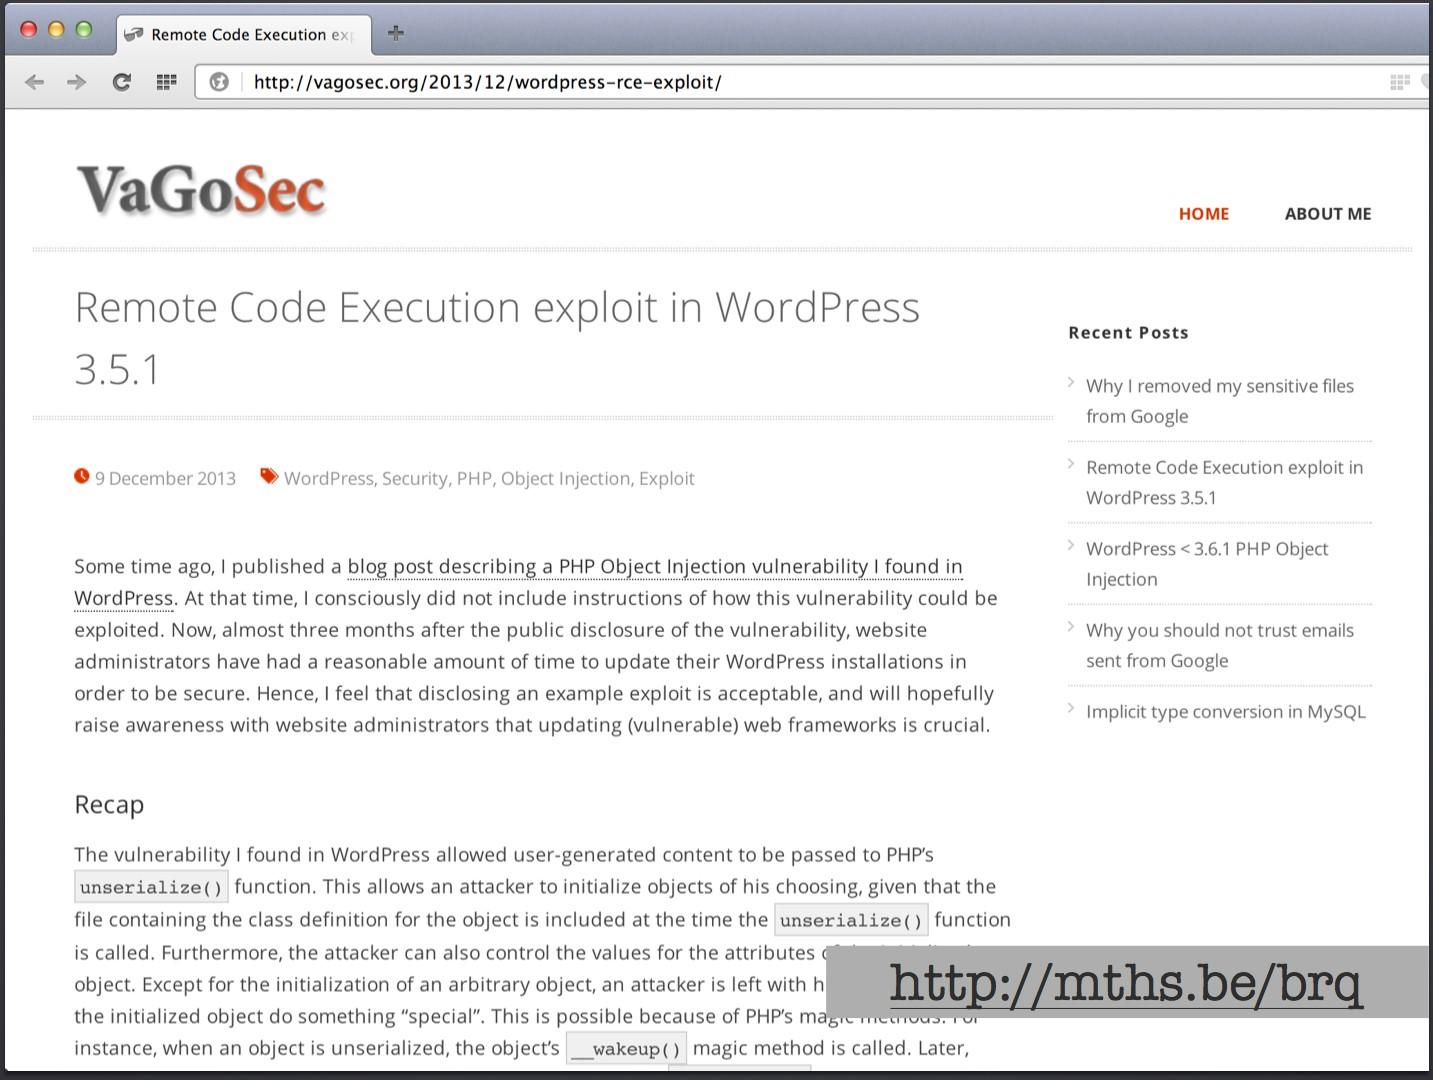Viewport: 1433px width, 1080px height.
Task: Open the apps grid icon in toolbar
Action: (167, 82)
